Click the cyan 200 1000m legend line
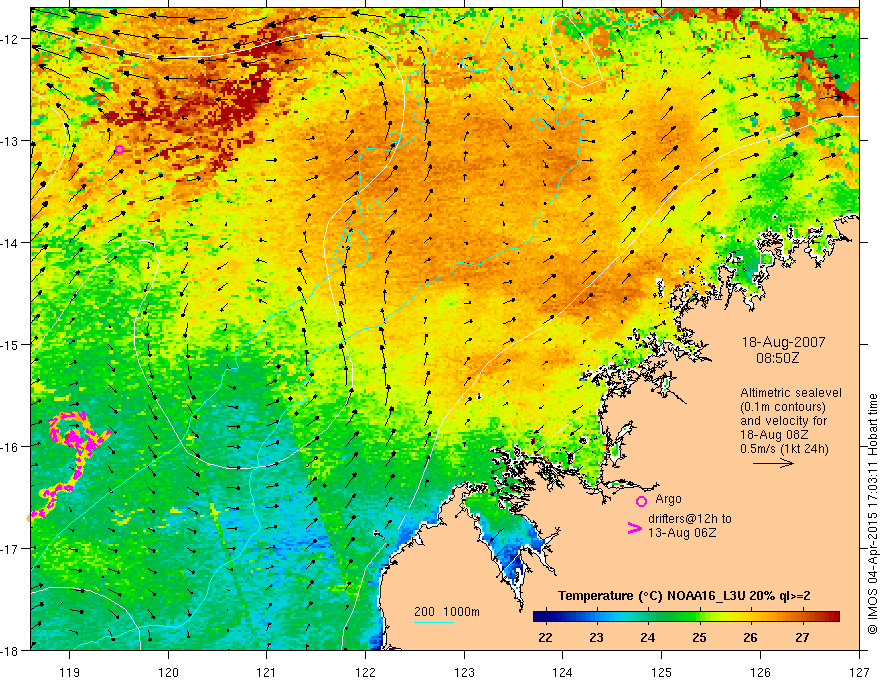880x680 pixels. tap(434, 622)
